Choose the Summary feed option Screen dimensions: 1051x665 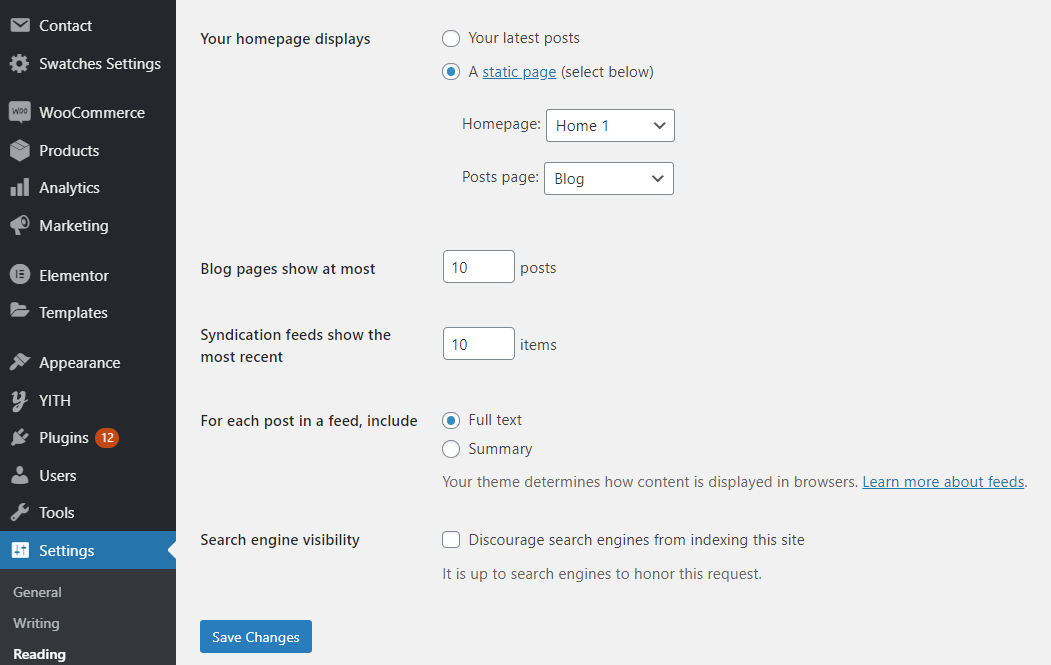click(451, 448)
